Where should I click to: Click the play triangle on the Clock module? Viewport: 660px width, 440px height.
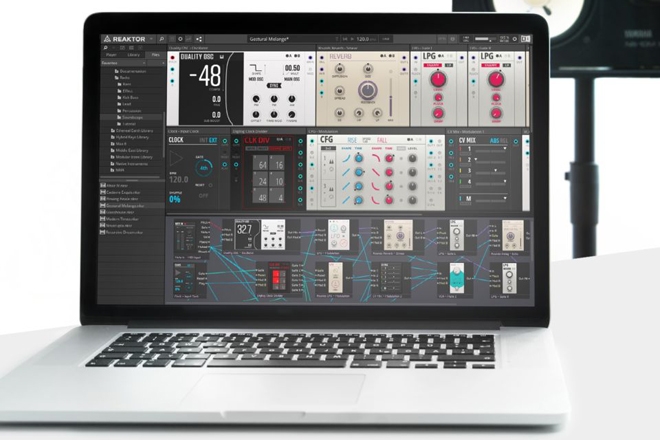(x=176, y=158)
